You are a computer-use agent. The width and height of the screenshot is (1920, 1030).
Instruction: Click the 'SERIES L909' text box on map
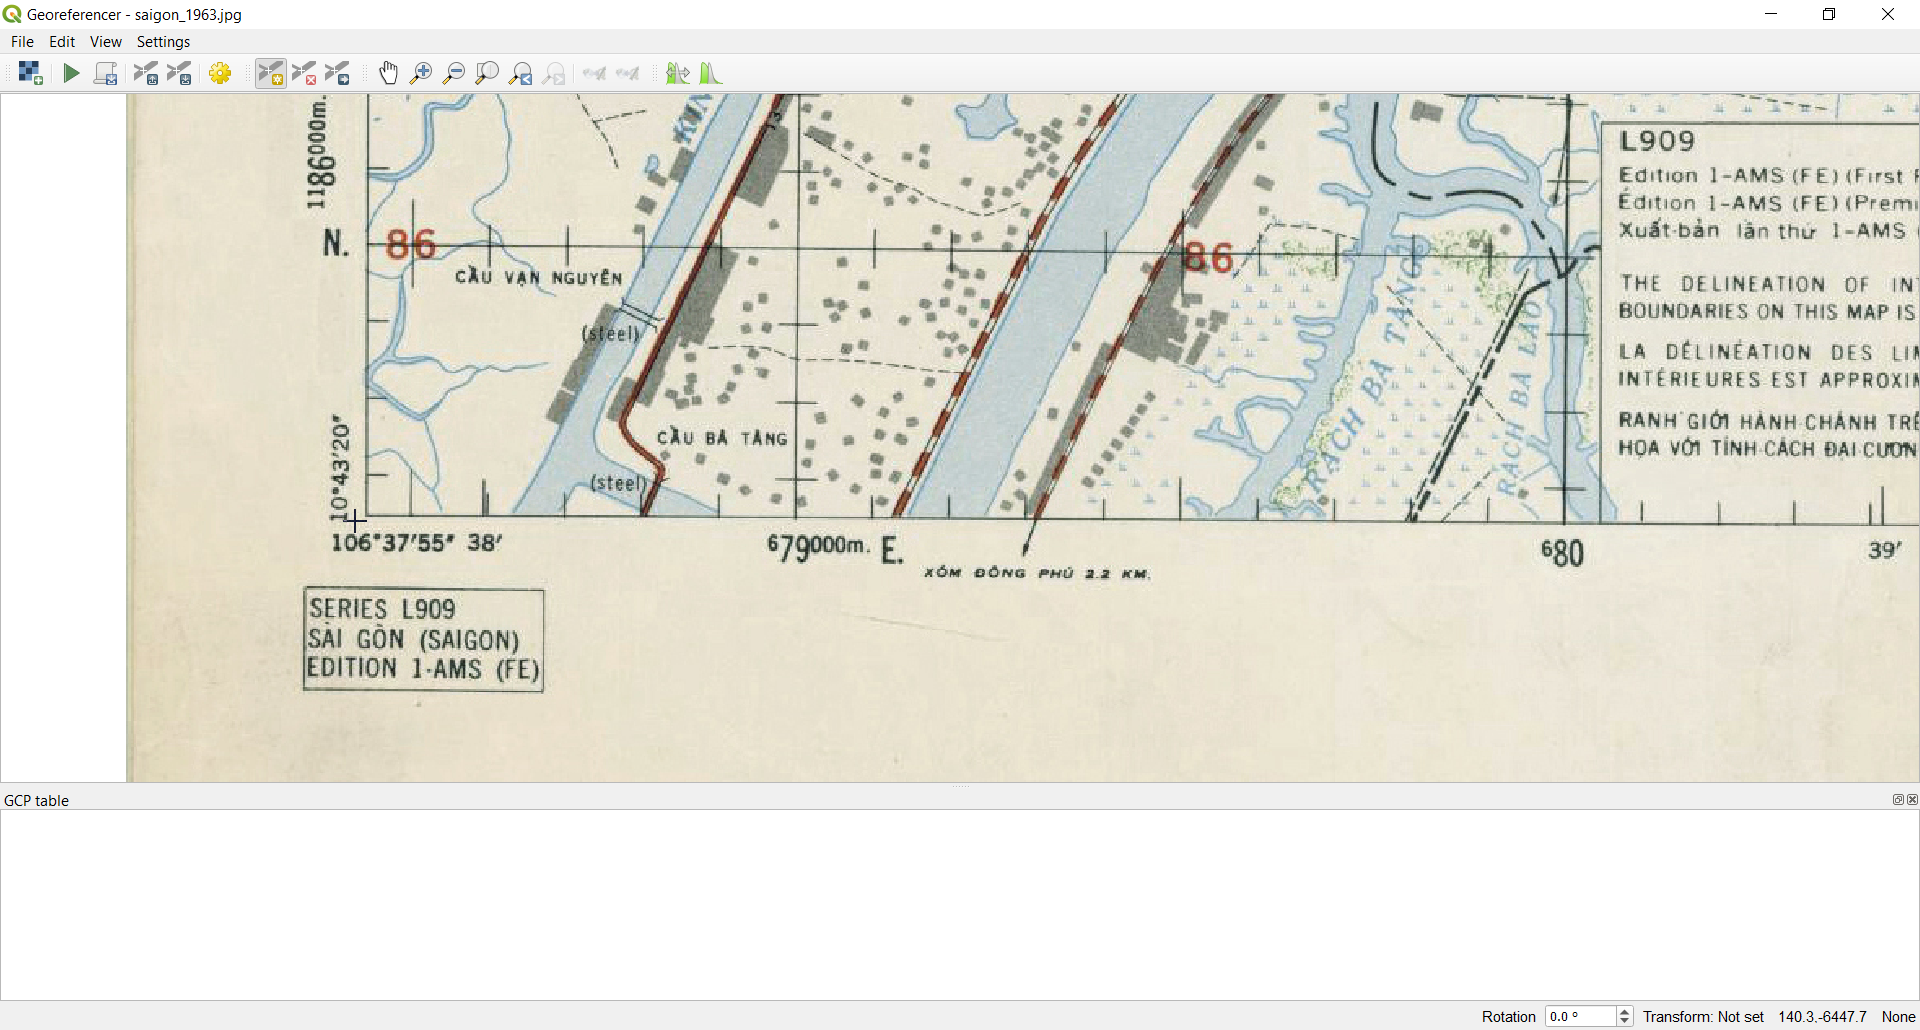click(x=424, y=640)
